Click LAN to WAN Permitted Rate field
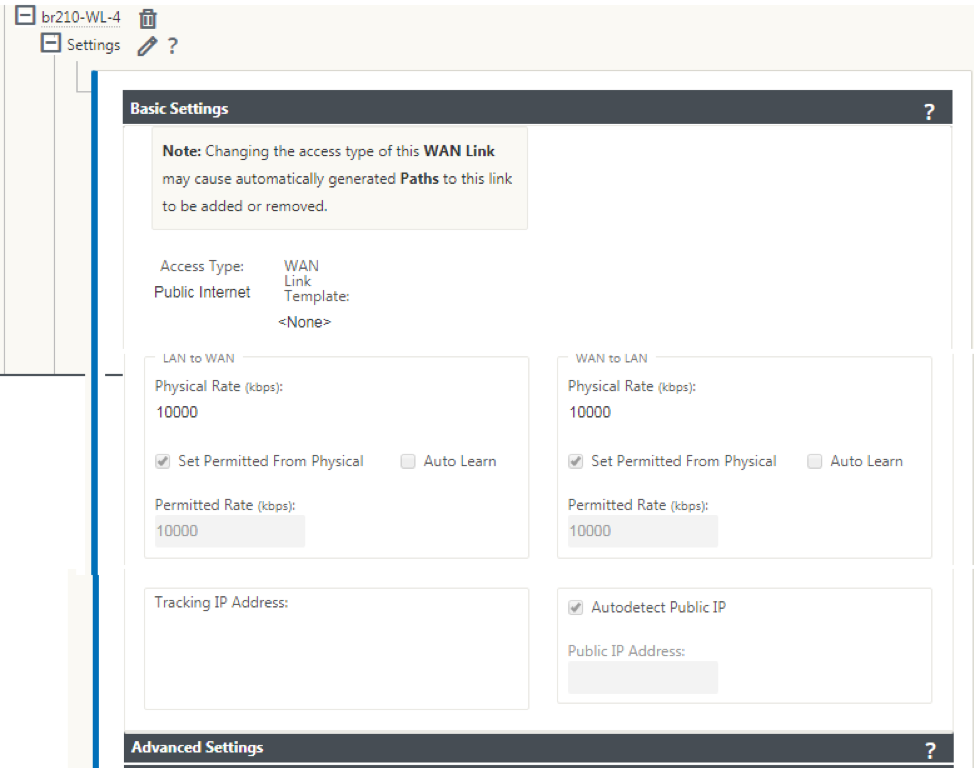The height and width of the screenshot is (768, 974). 230,531
